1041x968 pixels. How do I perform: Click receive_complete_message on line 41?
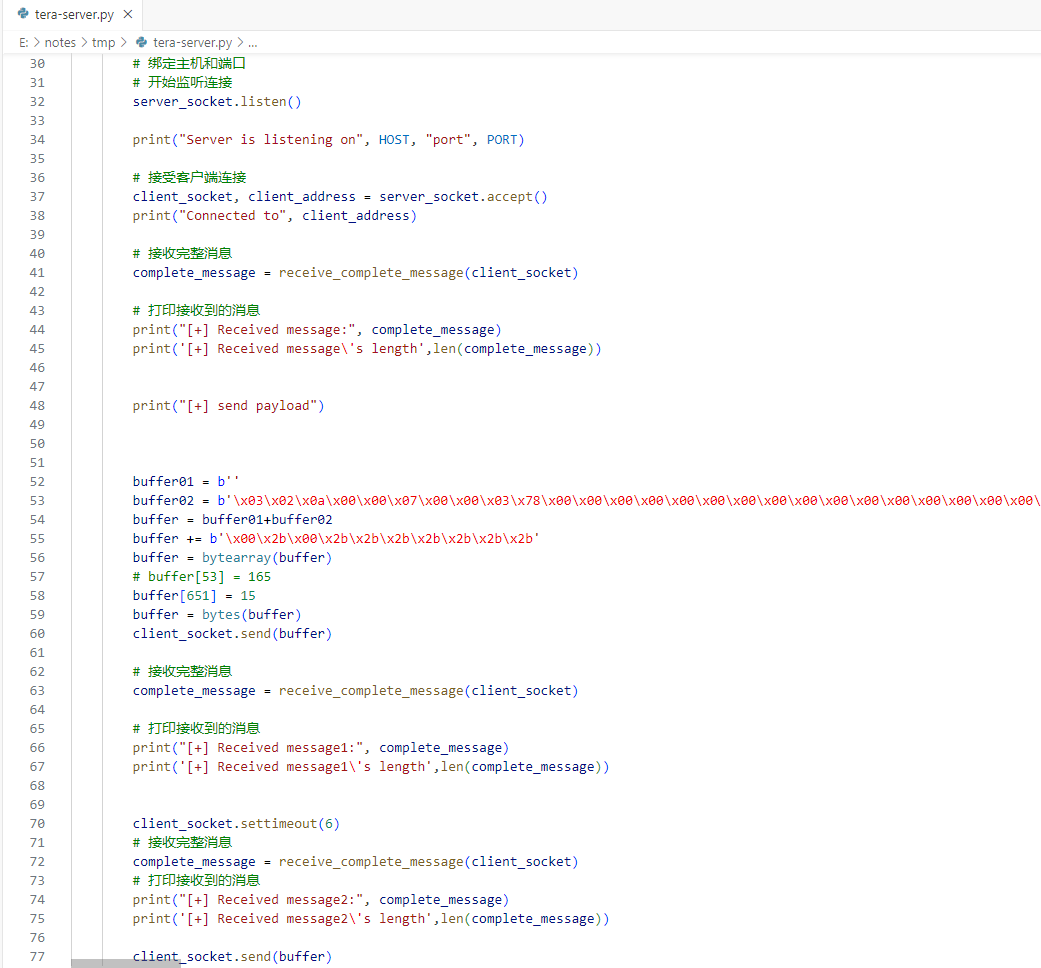click(x=371, y=272)
